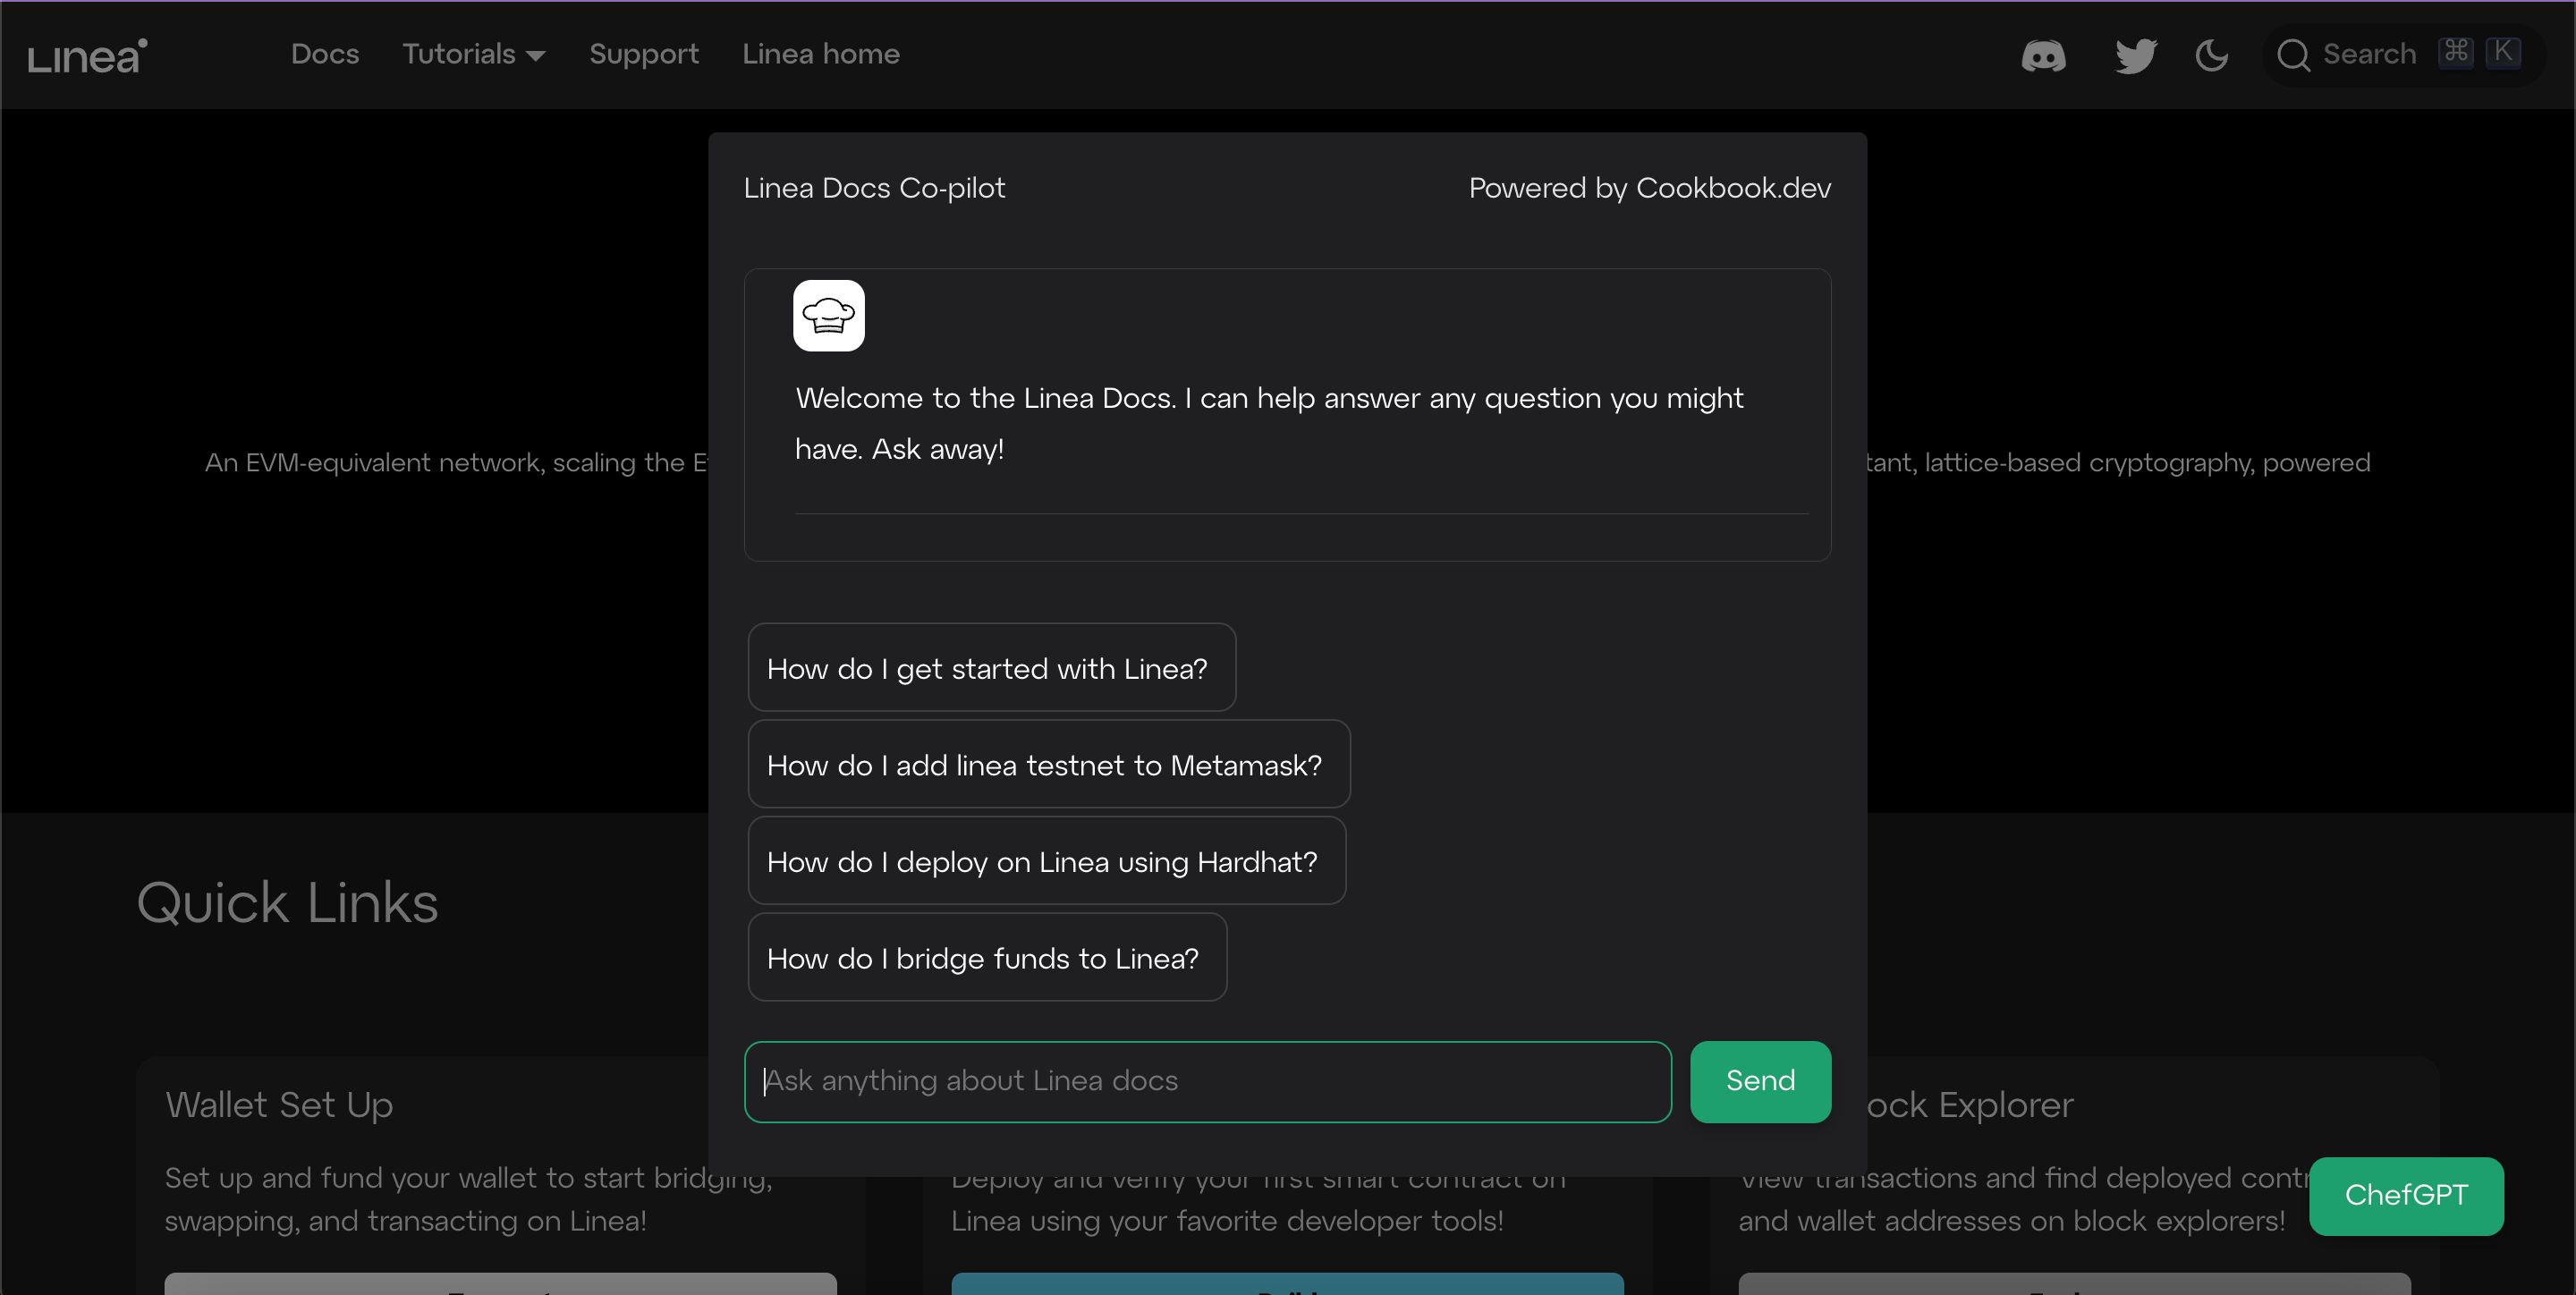
Task: Open the Discord icon link
Action: (x=2043, y=55)
